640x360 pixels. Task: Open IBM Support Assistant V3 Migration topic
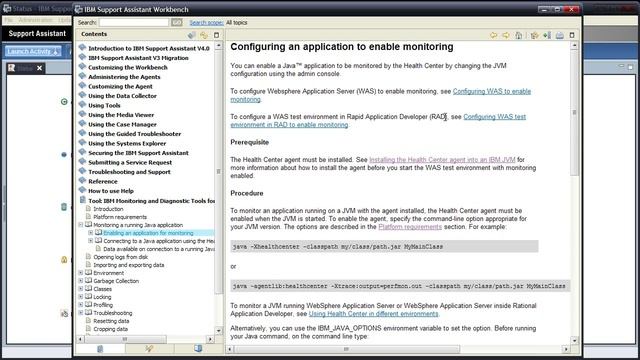(138, 58)
